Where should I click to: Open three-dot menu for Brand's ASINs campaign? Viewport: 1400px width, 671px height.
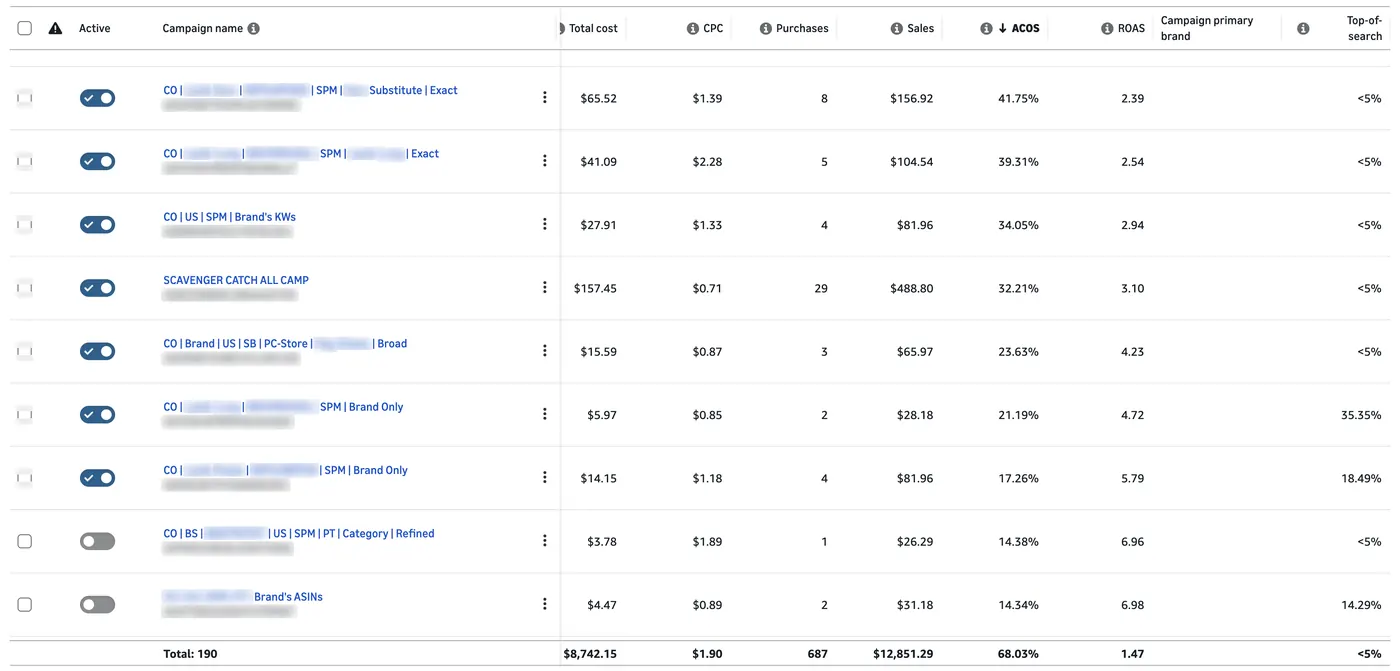tap(545, 604)
